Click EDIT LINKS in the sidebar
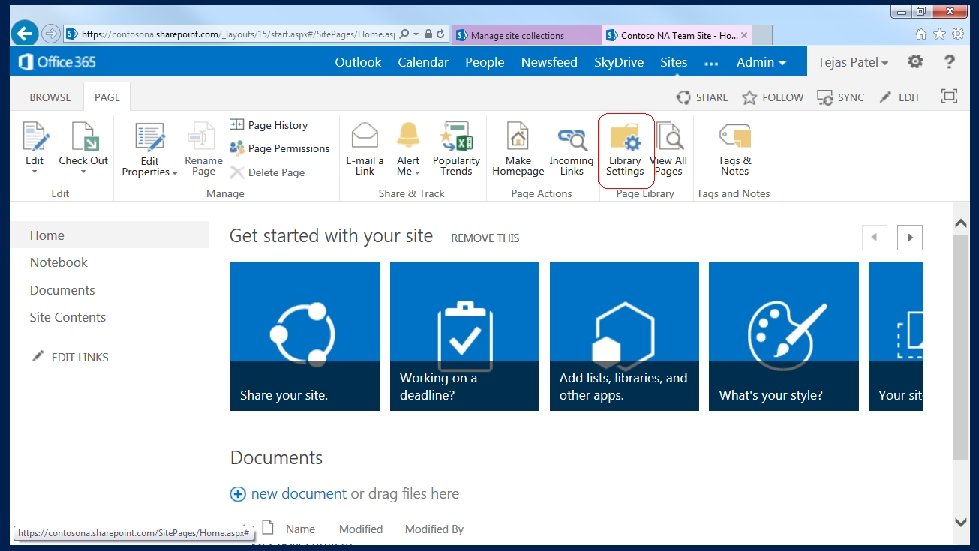979x551 pixels. coord(71,357)
